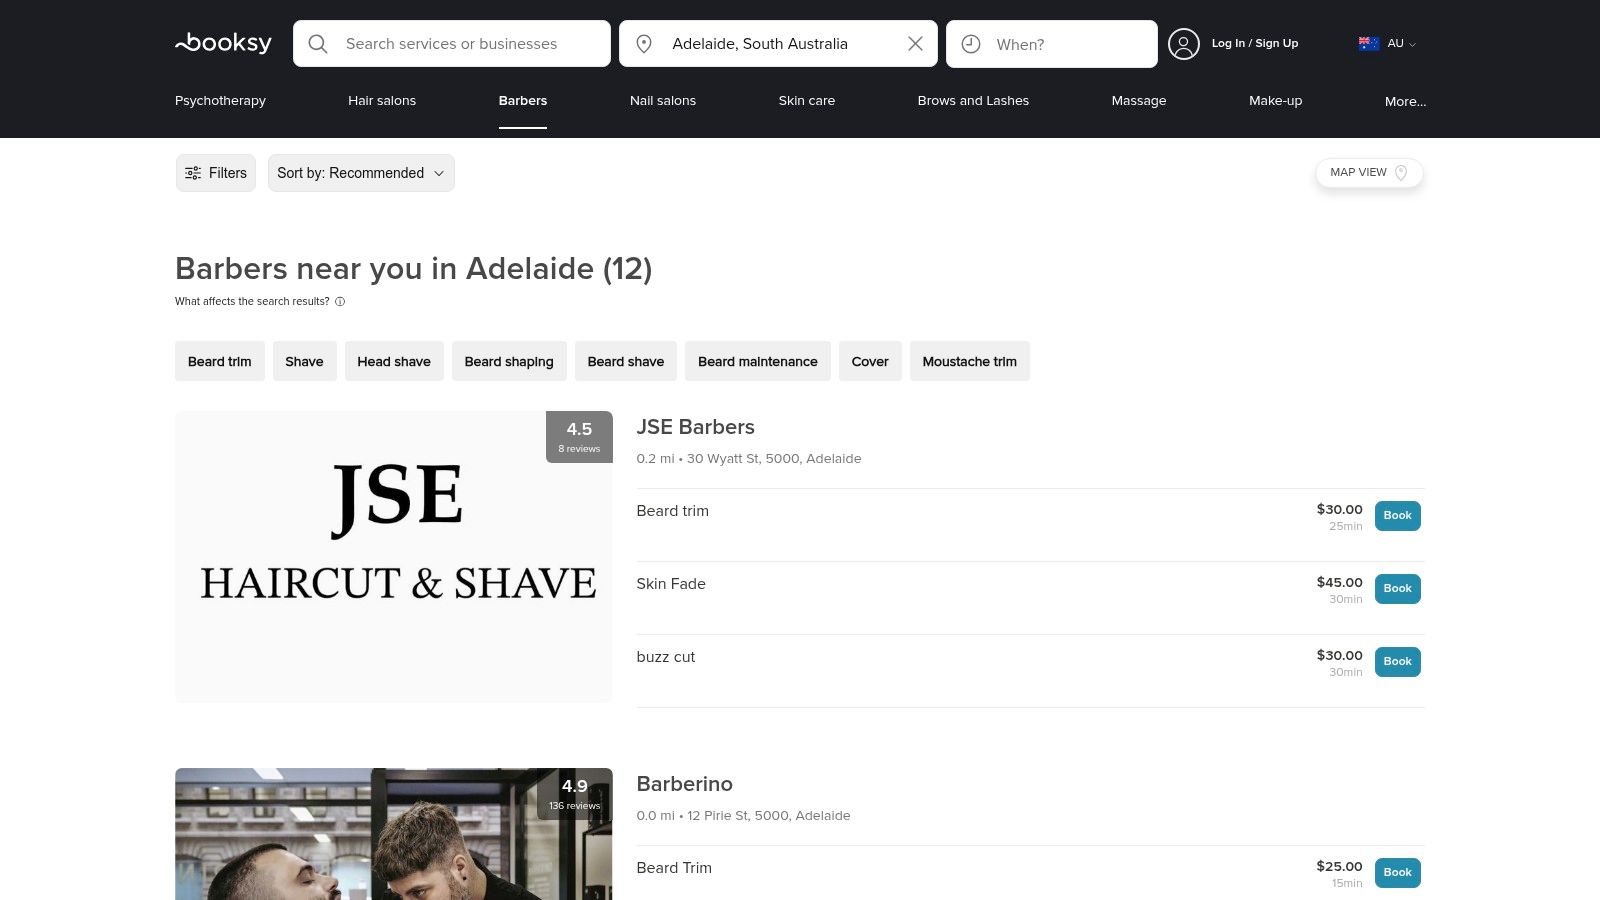Choose the Beard shave chip
The width and height of the screenshot is (1600, 900).
[626, 361]
